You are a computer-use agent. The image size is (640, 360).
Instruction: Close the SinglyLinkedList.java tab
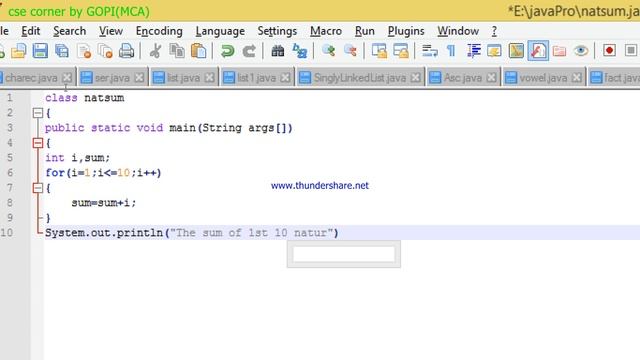pyautogui.click(x=416, y=78)
